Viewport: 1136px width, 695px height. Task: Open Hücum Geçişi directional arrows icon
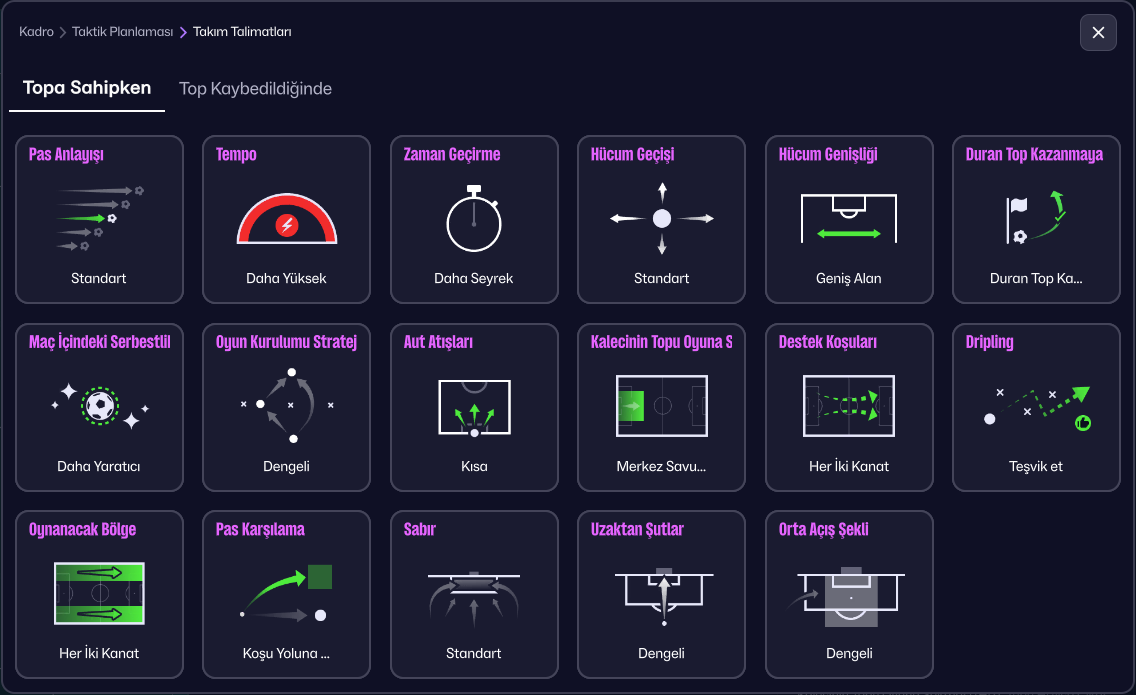point(662,218)
